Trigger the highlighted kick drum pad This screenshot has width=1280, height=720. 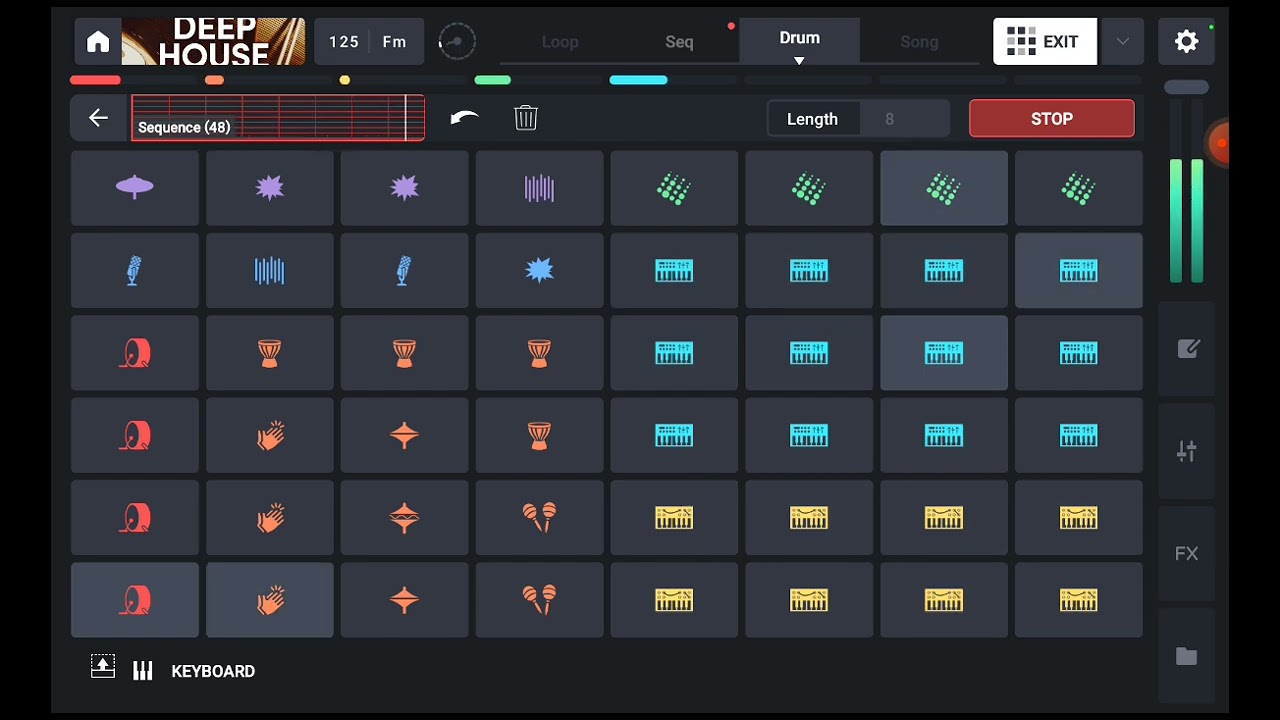[135, 600]
